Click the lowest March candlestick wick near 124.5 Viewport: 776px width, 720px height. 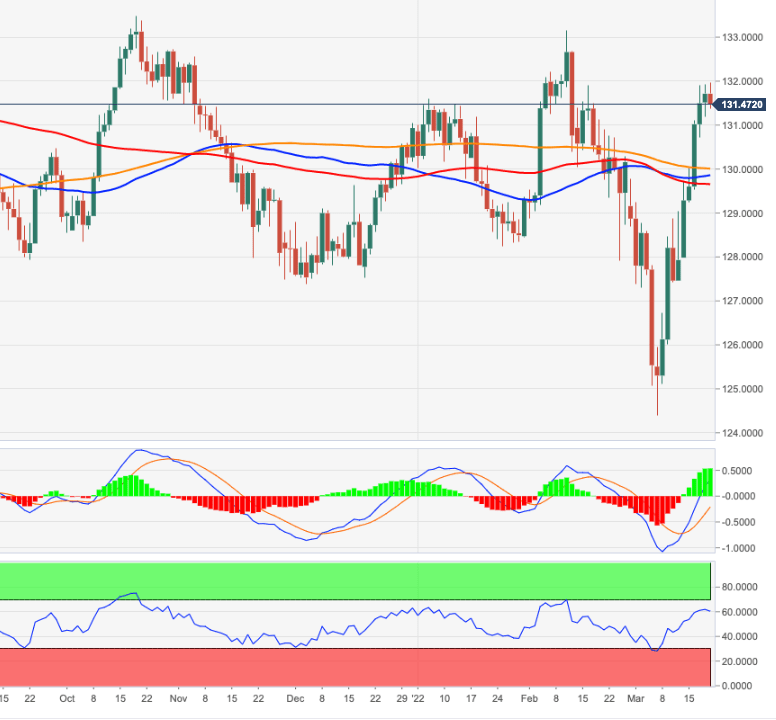point(657,396)
